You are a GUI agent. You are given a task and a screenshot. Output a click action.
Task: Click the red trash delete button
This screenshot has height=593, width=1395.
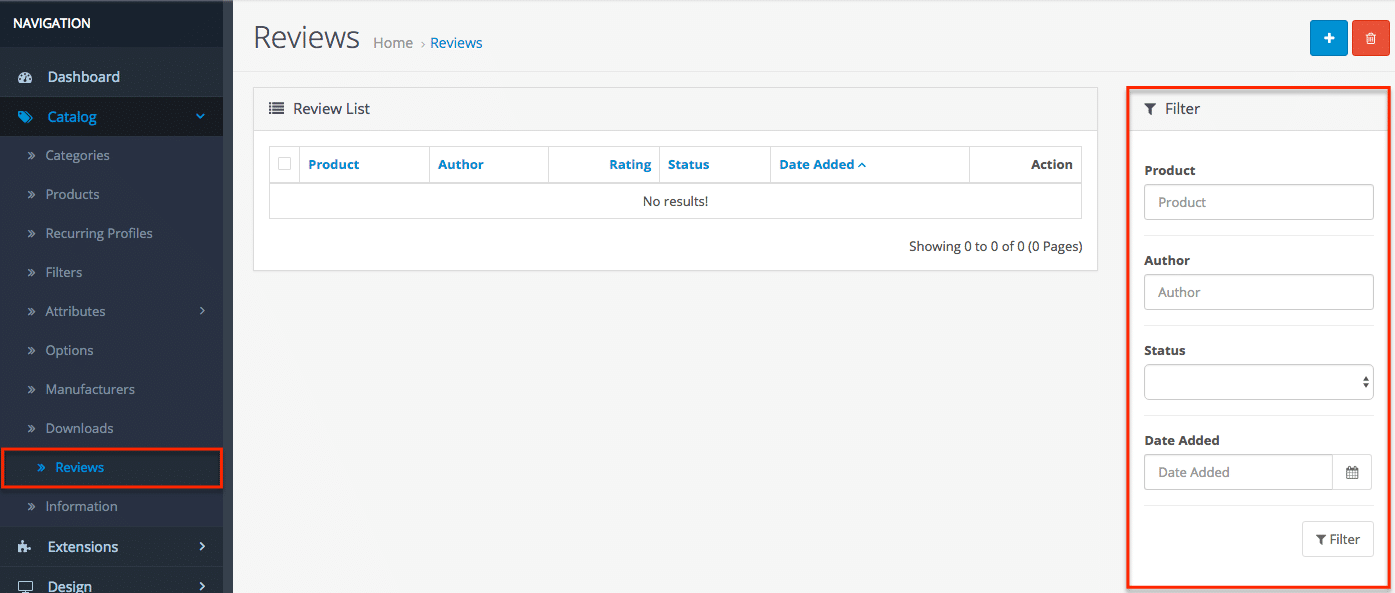(x=1370, y=38)
